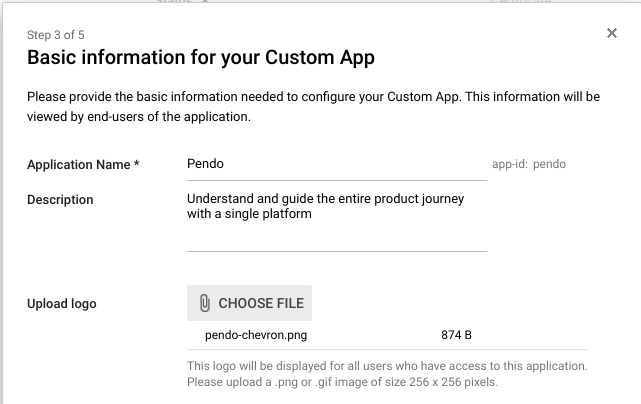Close the Custom App dialog
This screenshot has width=641, height=404.
(x=612, y=33)
